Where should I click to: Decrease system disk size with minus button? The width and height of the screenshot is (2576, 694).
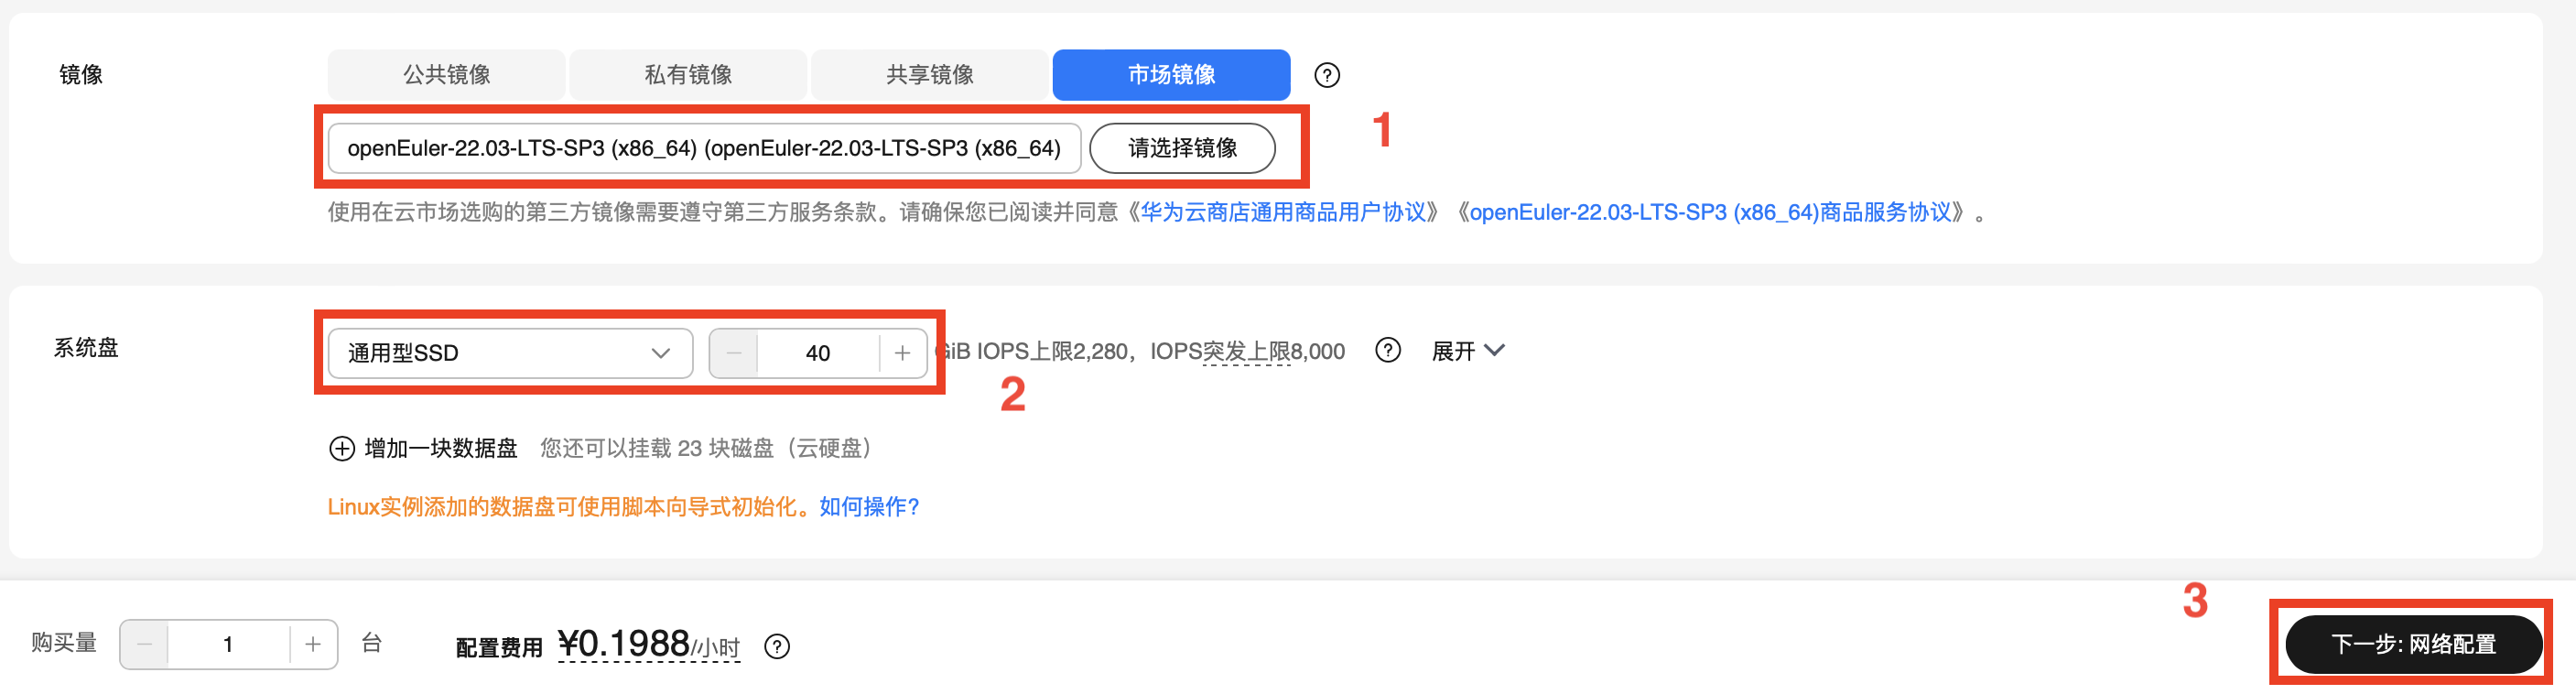733,353
